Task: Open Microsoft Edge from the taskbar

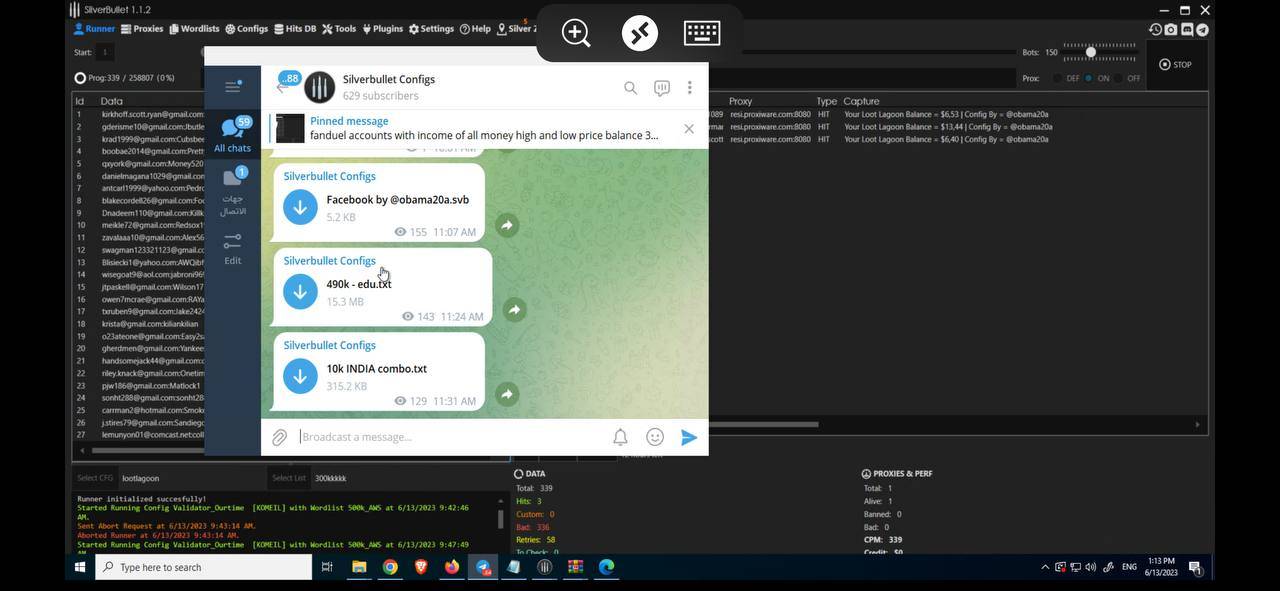Action: [606, 567]
